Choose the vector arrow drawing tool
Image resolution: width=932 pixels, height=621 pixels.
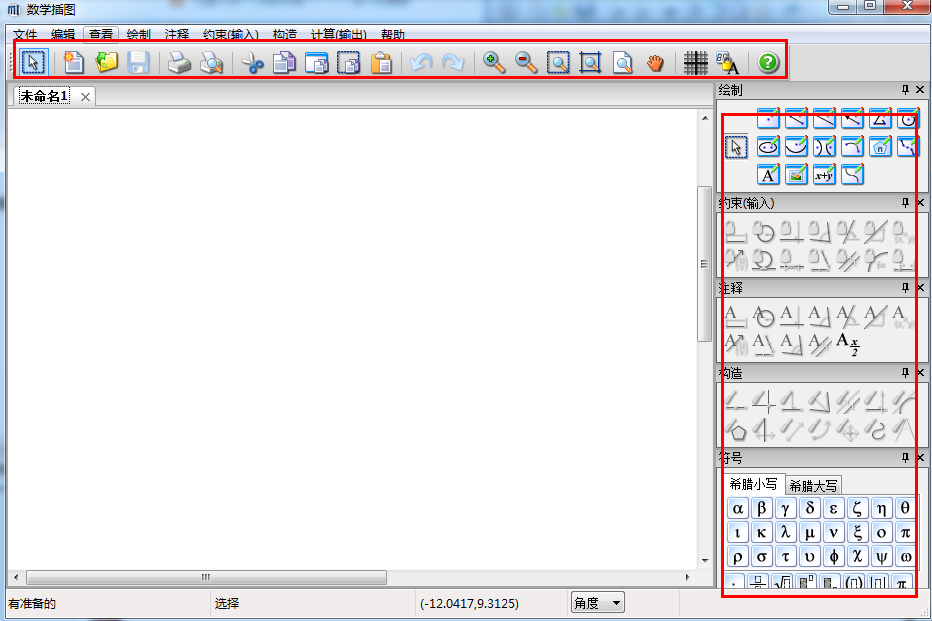pos(852,118)
